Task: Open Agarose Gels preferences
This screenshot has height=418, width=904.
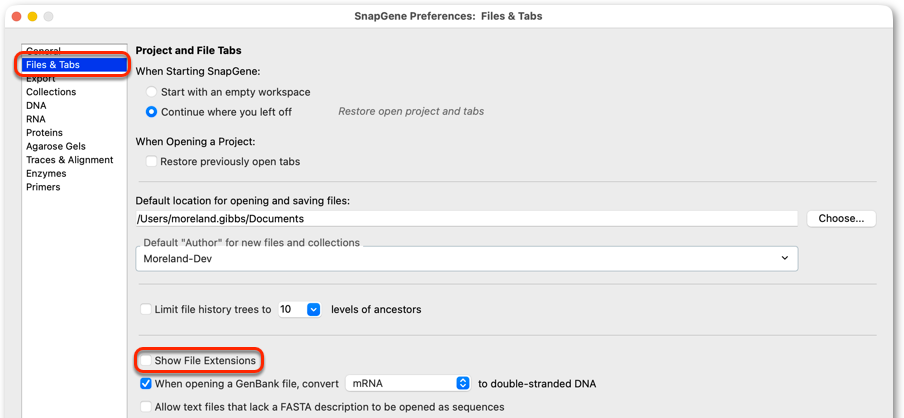Action: pos(56,146)
